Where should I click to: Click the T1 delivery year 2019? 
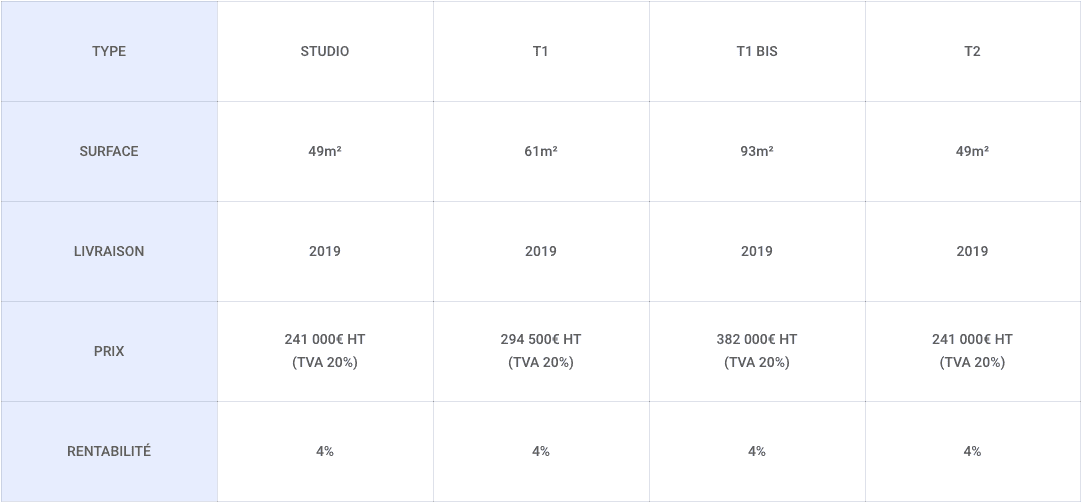540,251
